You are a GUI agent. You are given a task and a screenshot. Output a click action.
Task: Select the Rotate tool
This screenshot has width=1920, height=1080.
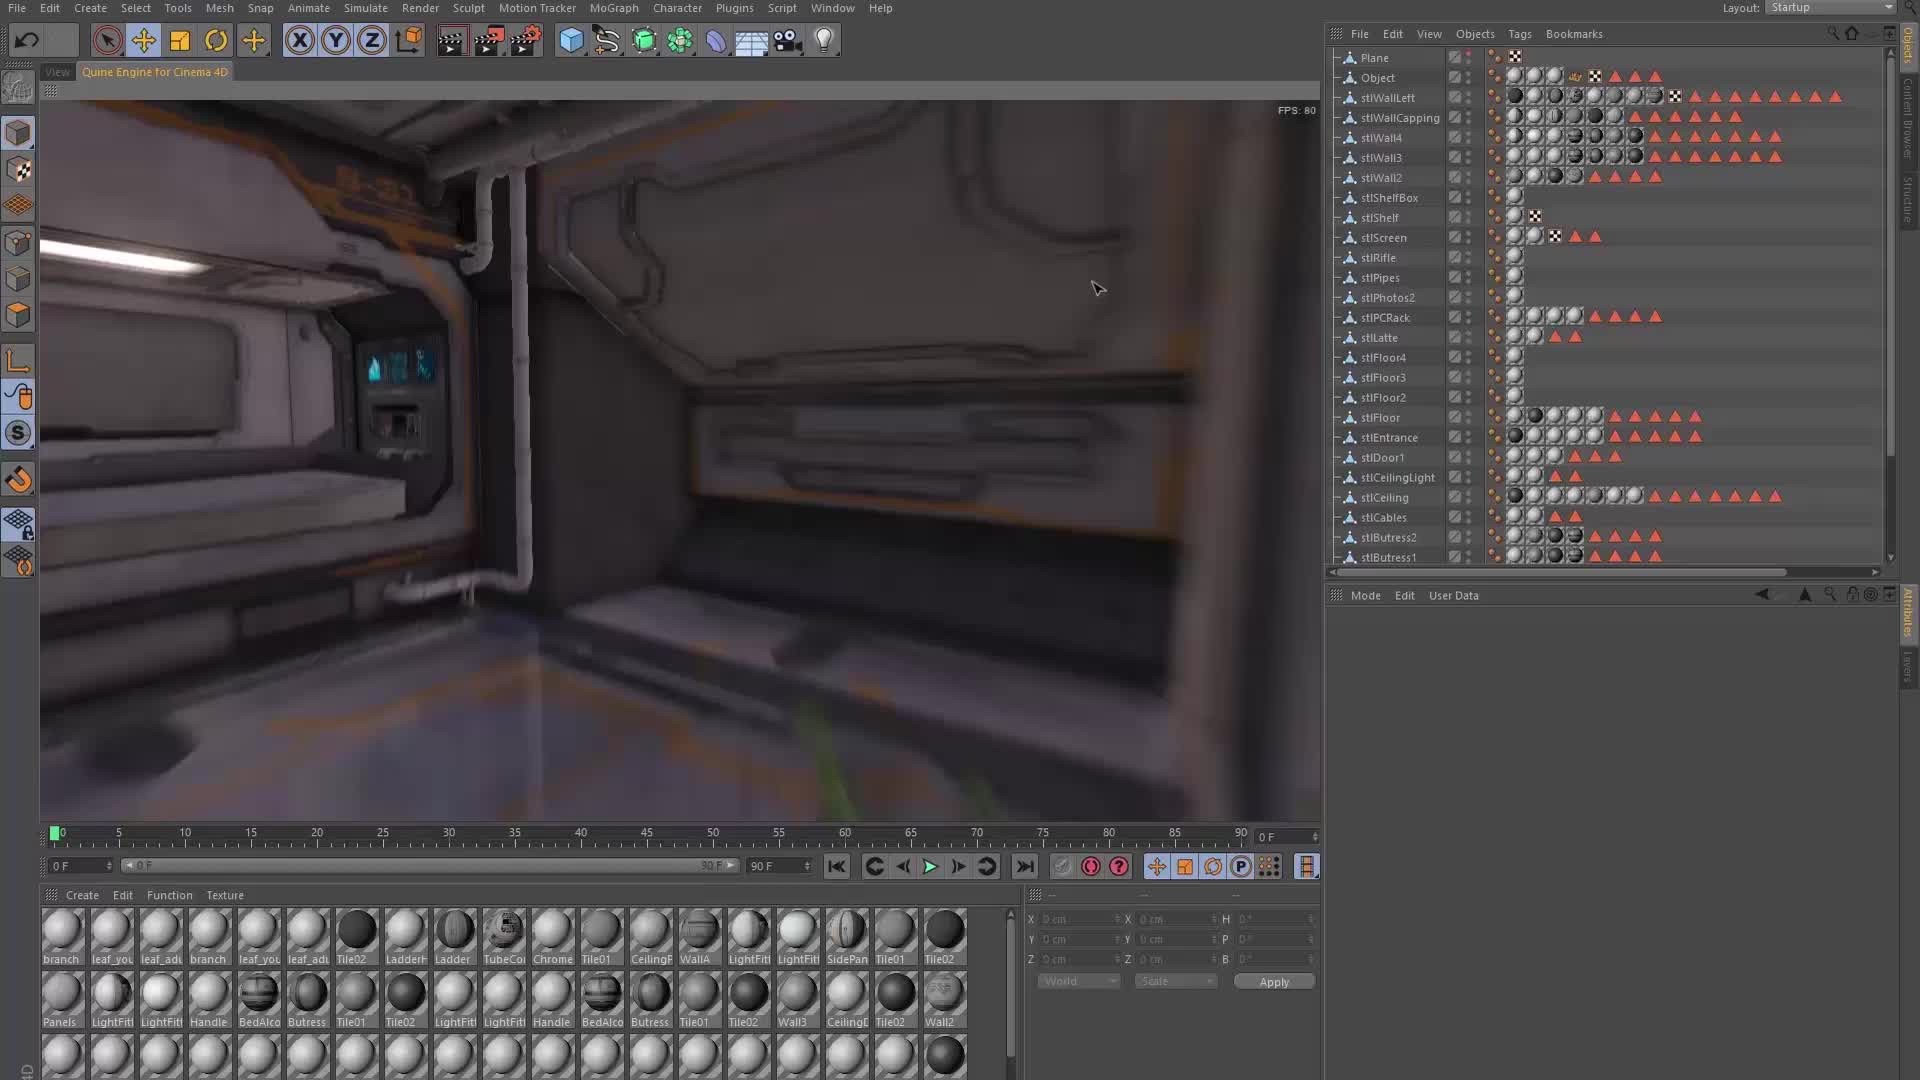tap(216, 41)
